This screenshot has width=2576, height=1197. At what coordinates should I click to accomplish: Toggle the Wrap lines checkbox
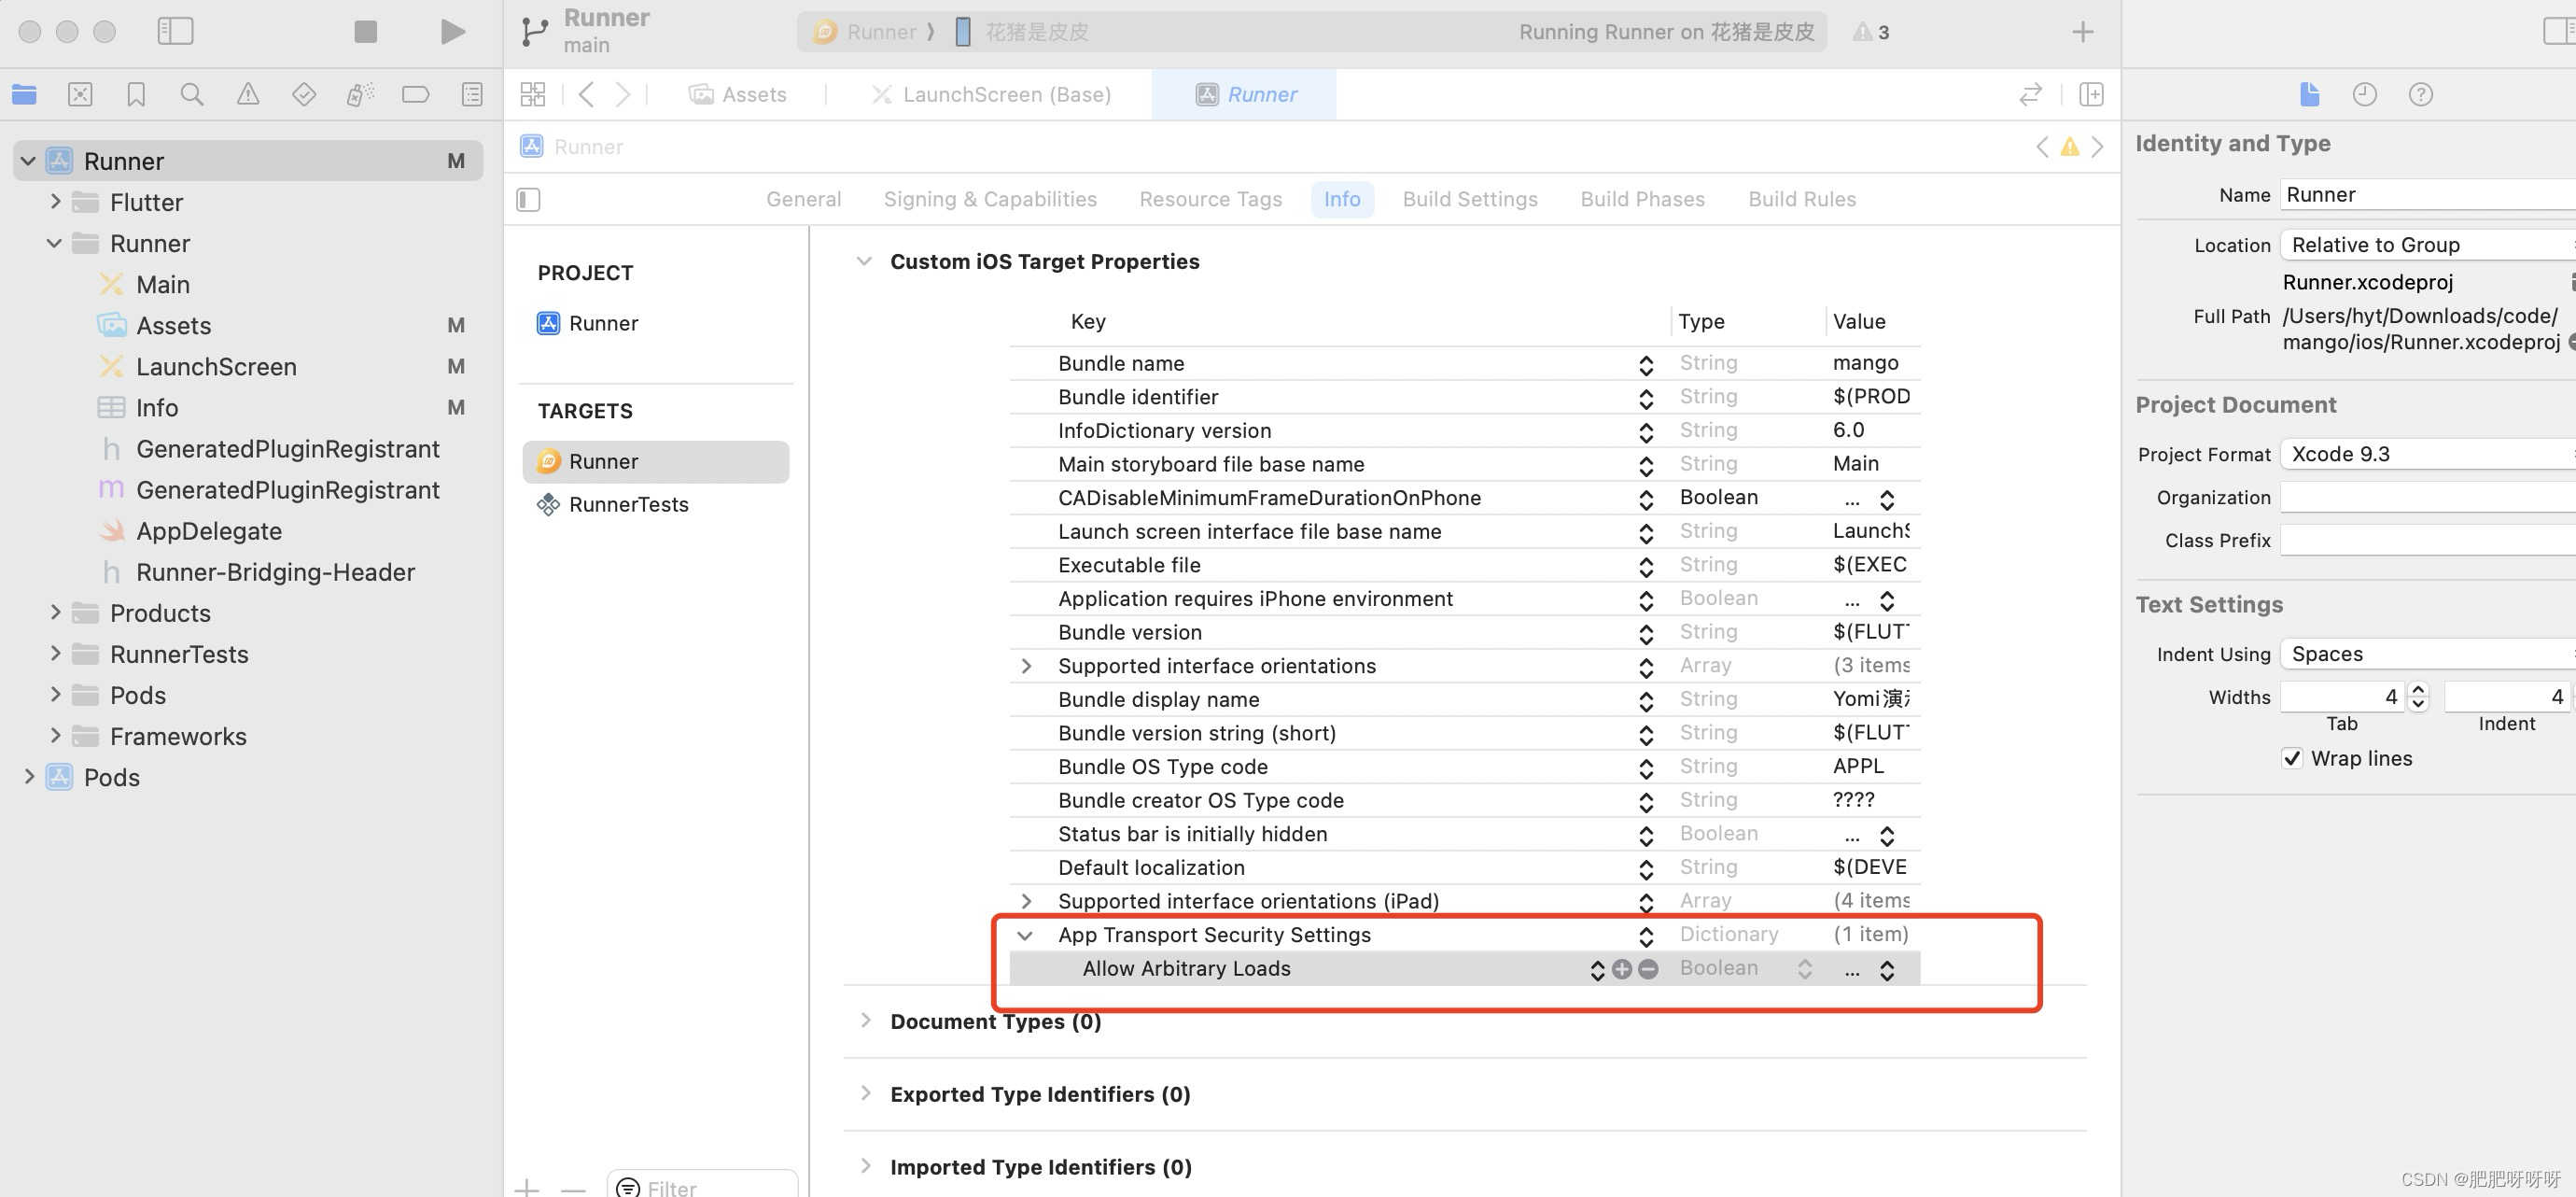(x=2292, y=758)
